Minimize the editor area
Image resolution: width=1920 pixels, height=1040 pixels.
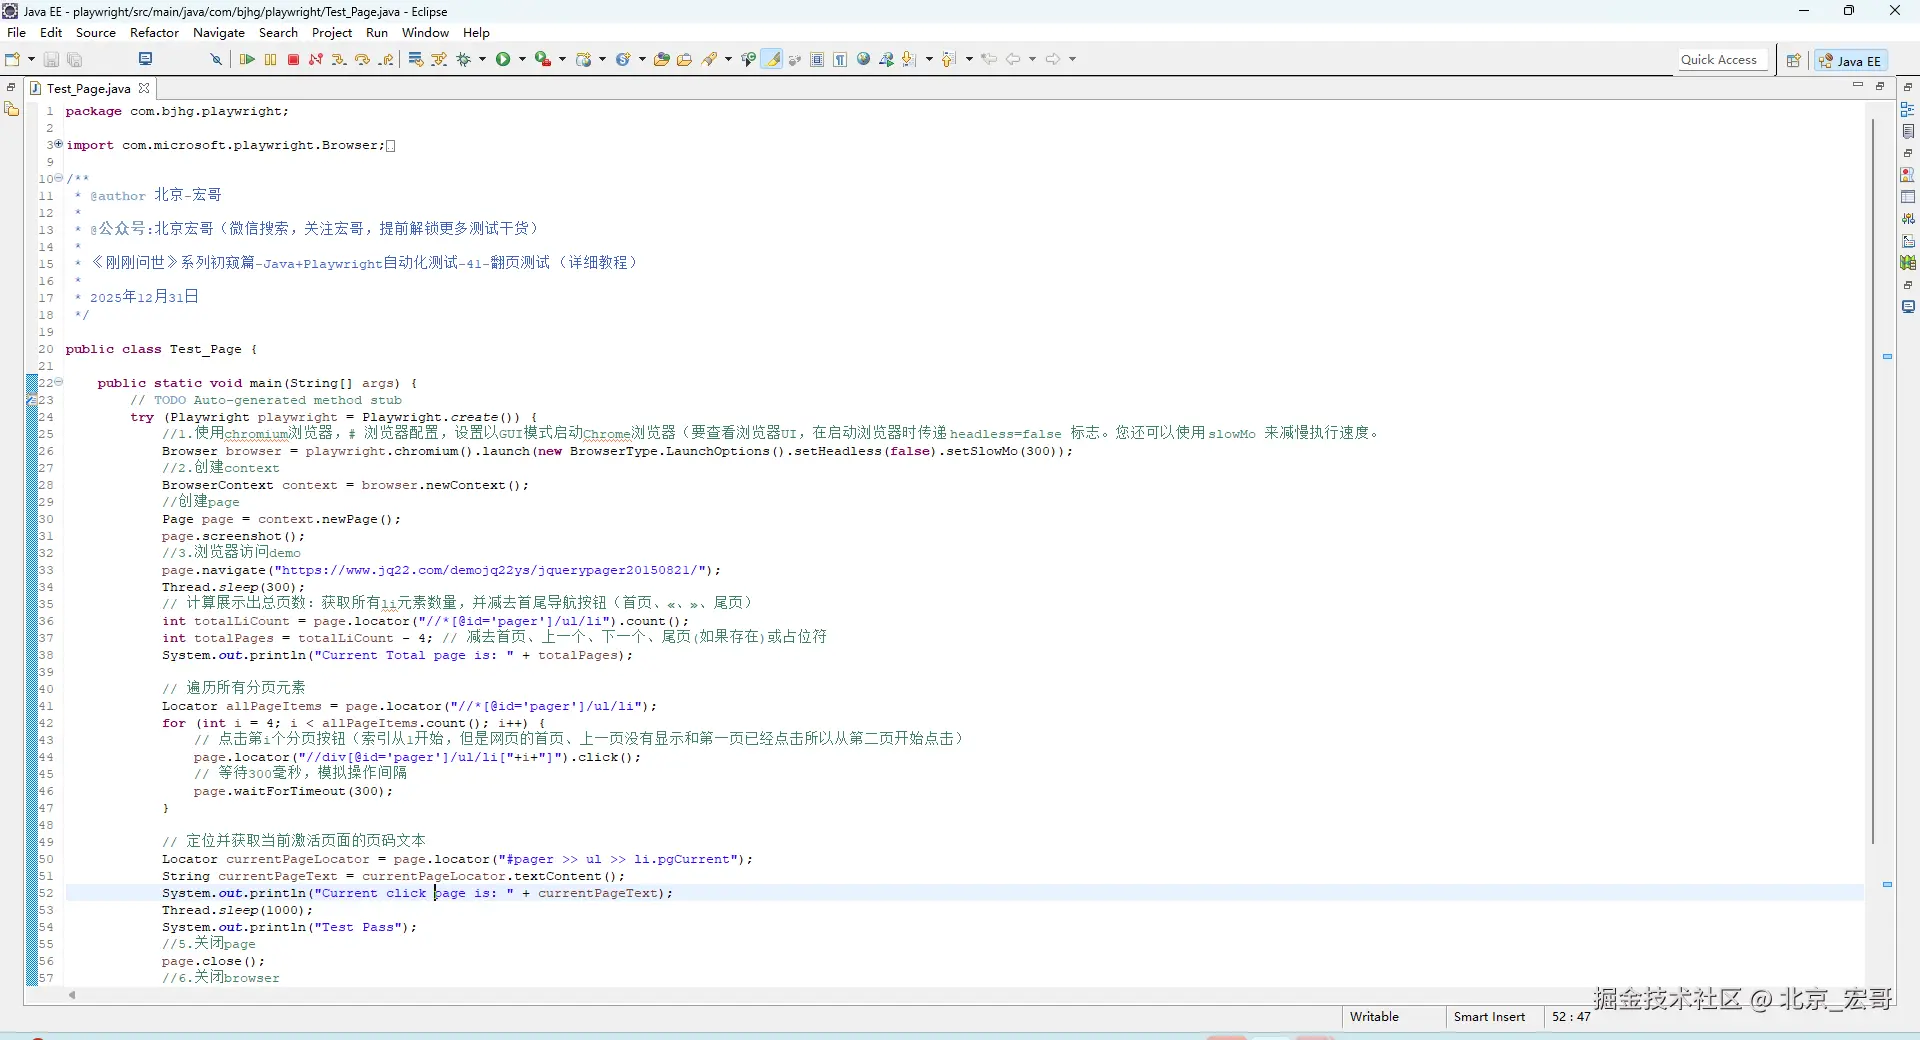point(1858,86)
